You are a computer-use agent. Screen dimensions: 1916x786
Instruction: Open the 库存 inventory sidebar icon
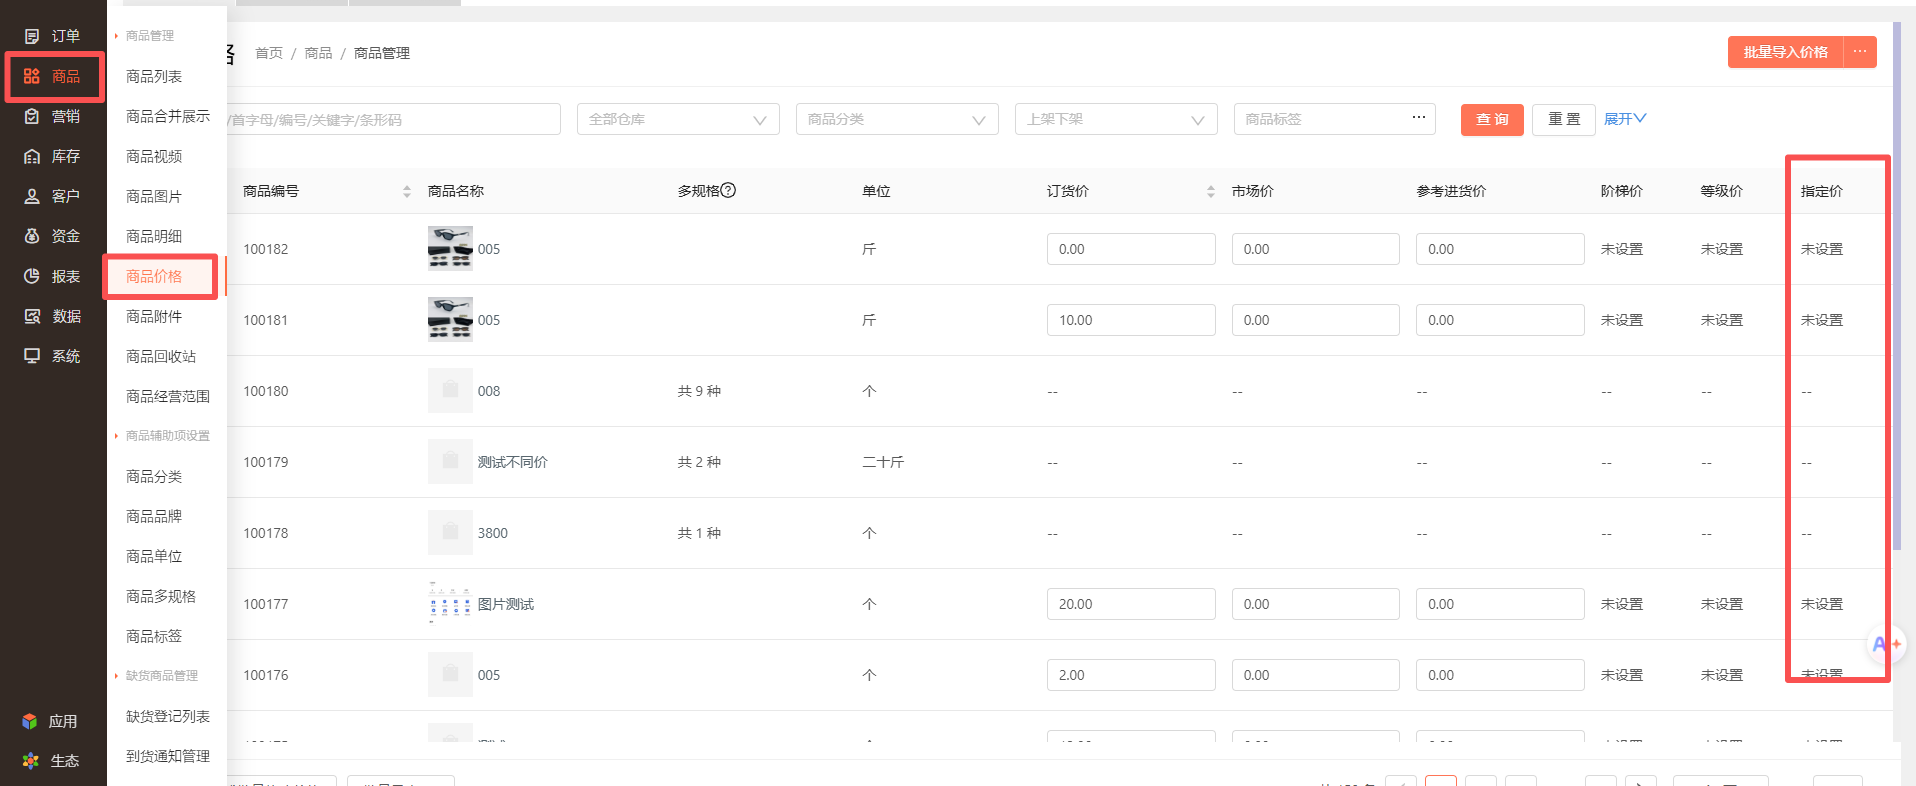32,156
